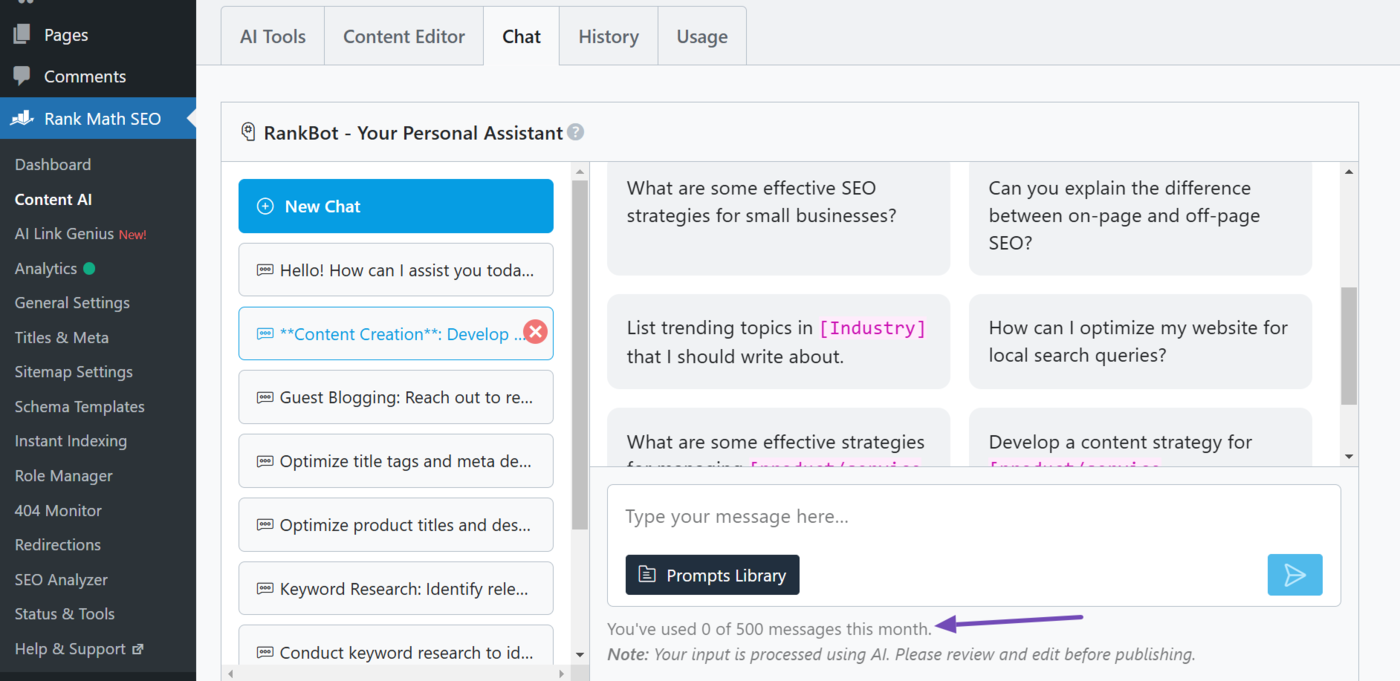Viewport: 1400px width, 681px height.
Task: Select 'effective strategies for managing' prompt
Action: coord(779,437)
